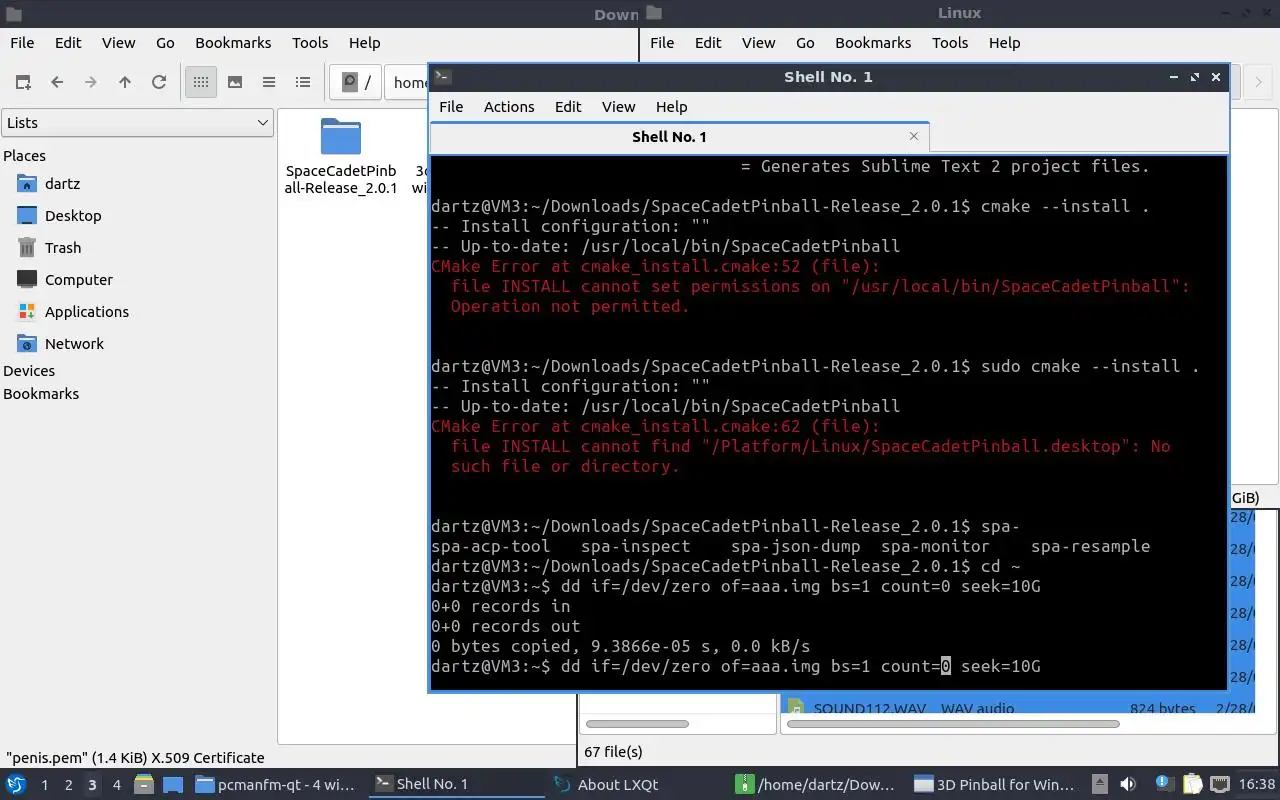Switch to compact list view
This screenshot has width=1280, height=800.
click(x=269, y=82)
